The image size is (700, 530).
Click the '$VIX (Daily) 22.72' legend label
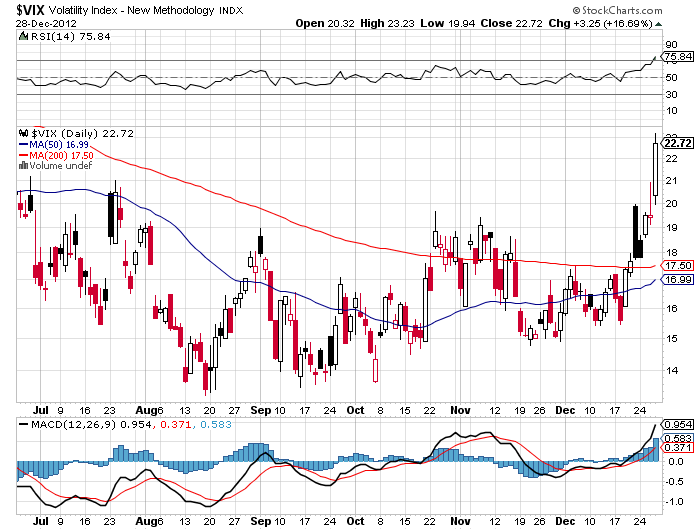tap(82, 134)
